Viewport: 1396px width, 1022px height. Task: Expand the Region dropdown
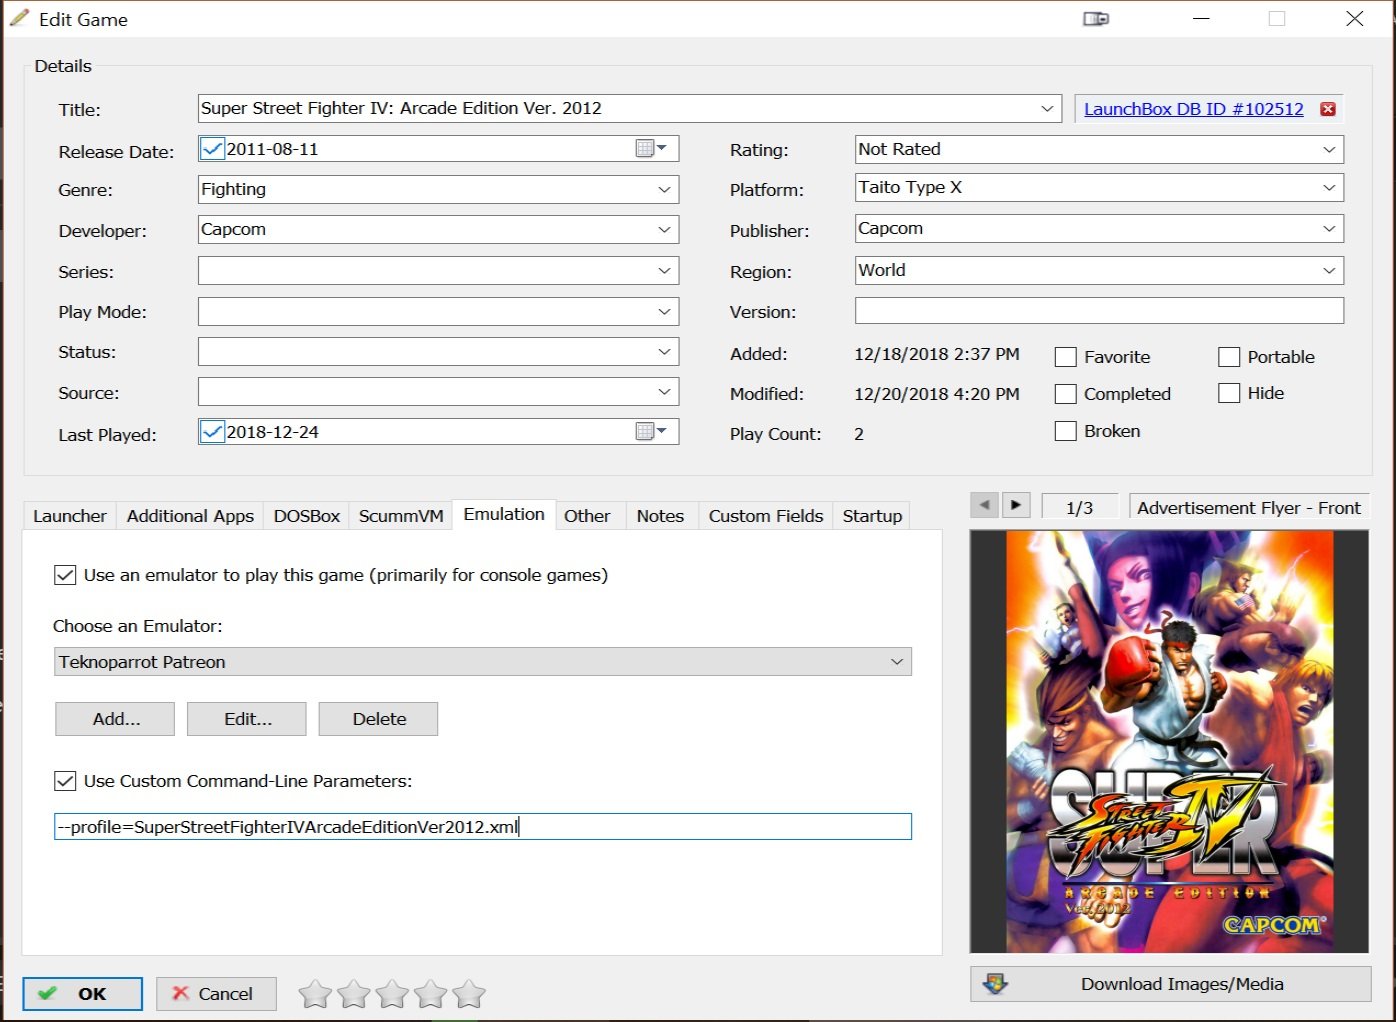[1329, 270]
